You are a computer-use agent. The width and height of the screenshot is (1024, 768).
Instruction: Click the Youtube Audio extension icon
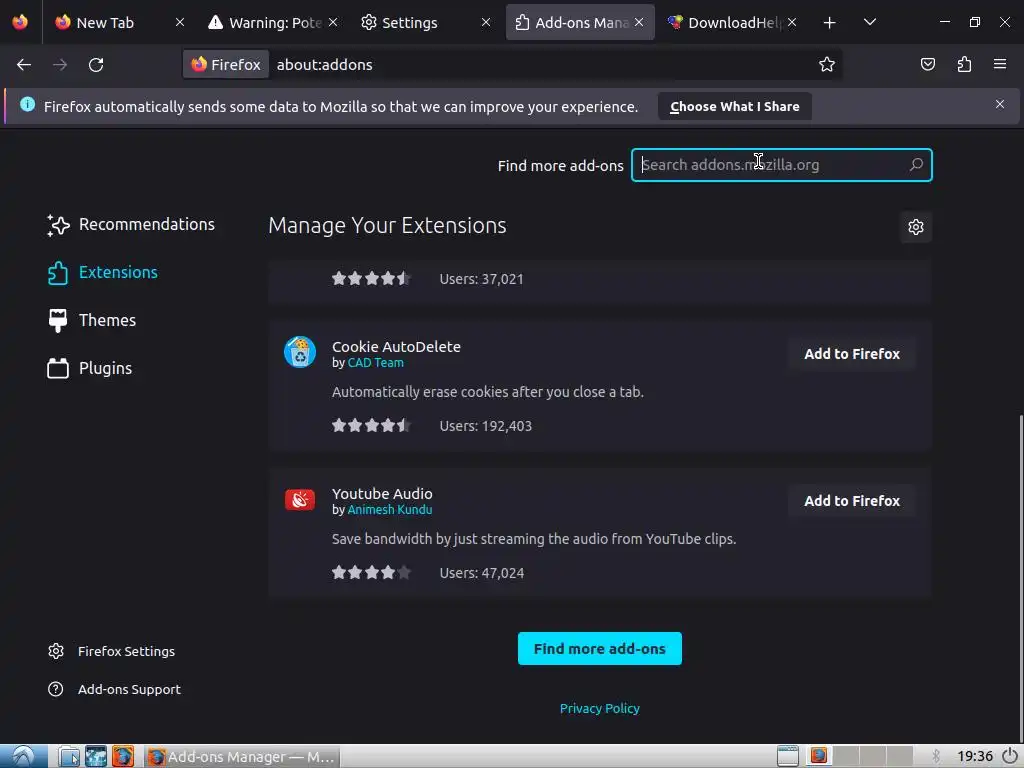click(x=300, y=500)
